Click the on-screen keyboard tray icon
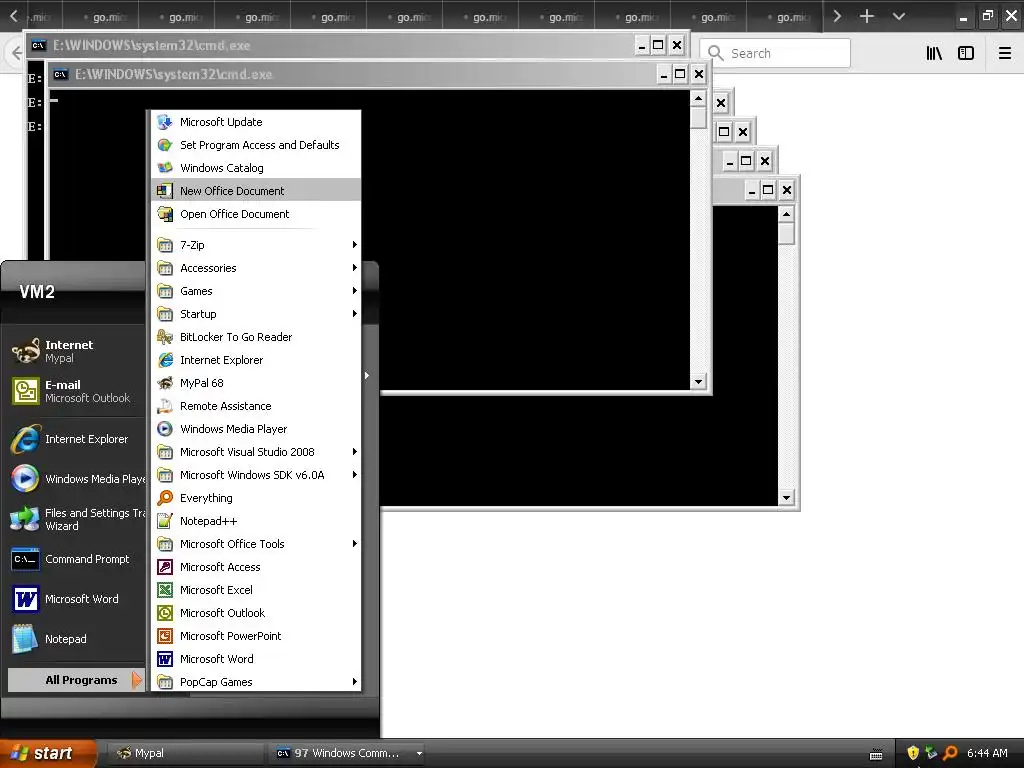 pos(876,754)
